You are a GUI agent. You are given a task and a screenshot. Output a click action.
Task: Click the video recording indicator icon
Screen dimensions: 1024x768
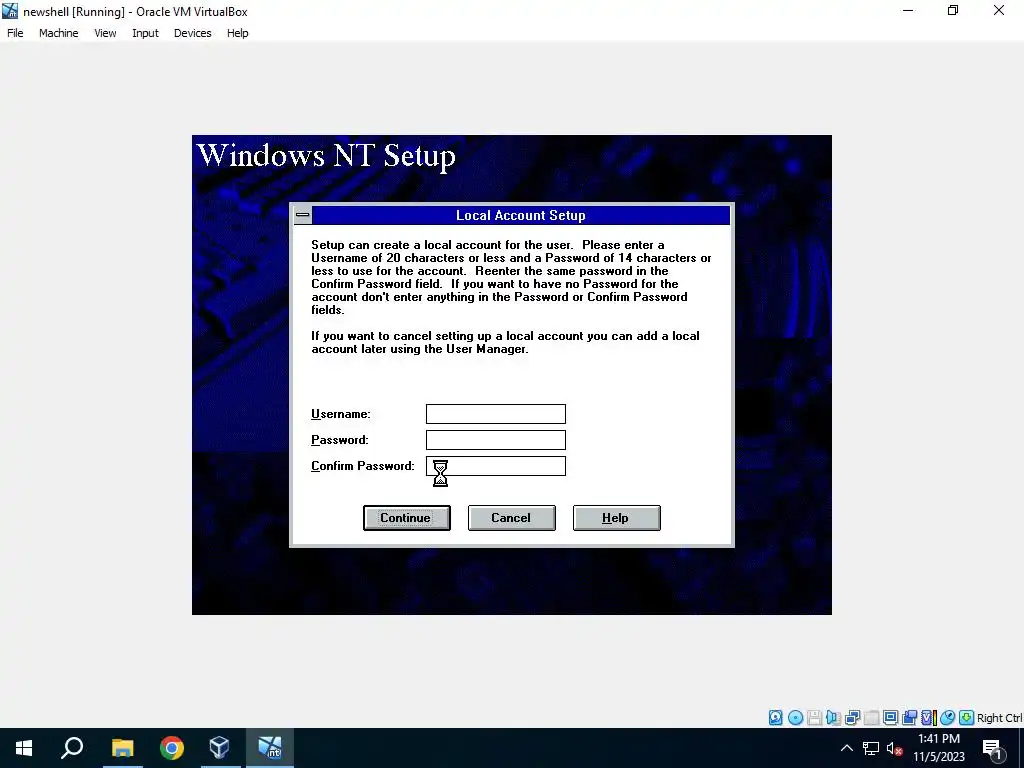click(x=909, y=718)
